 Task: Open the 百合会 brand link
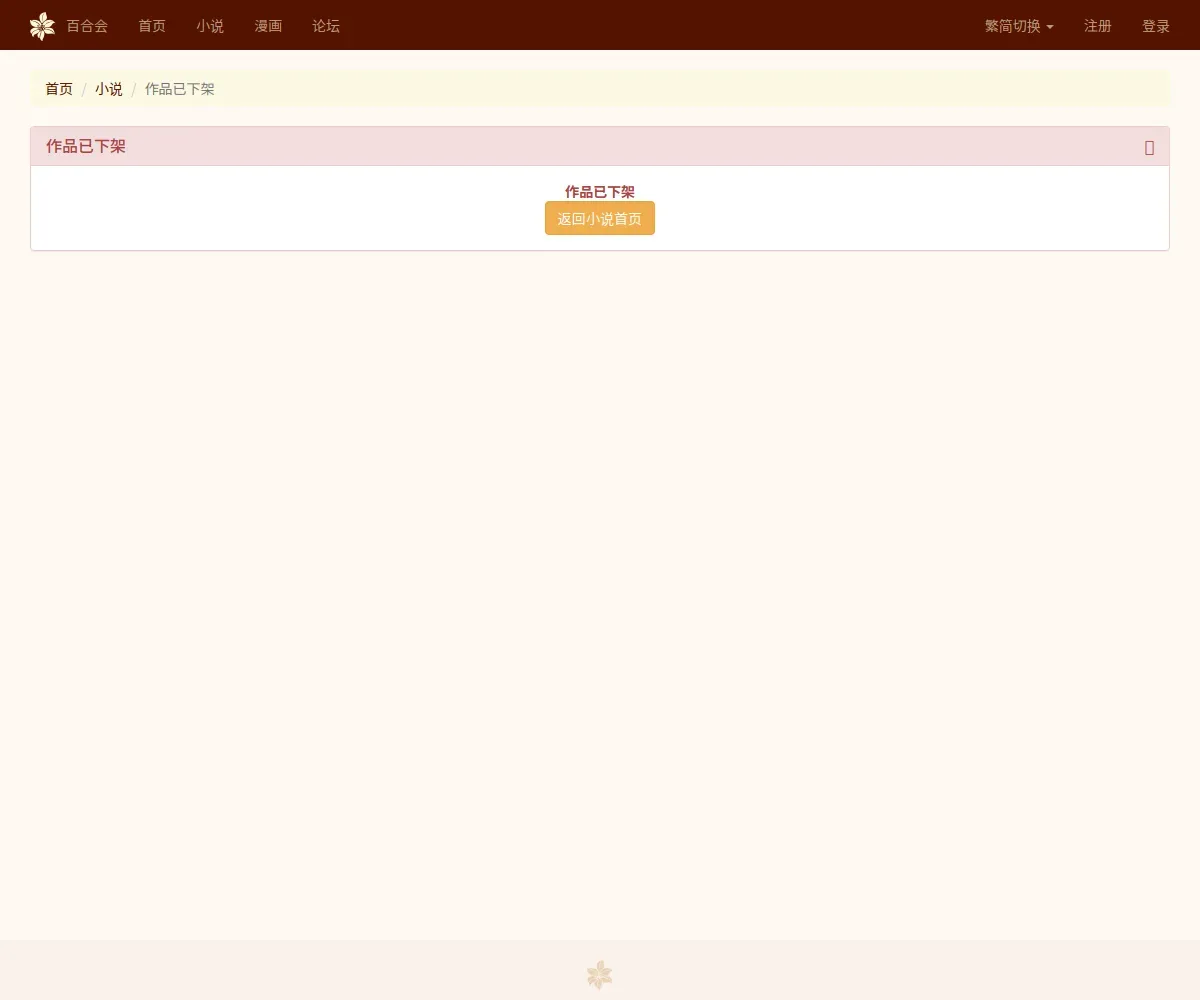[87, 26]
